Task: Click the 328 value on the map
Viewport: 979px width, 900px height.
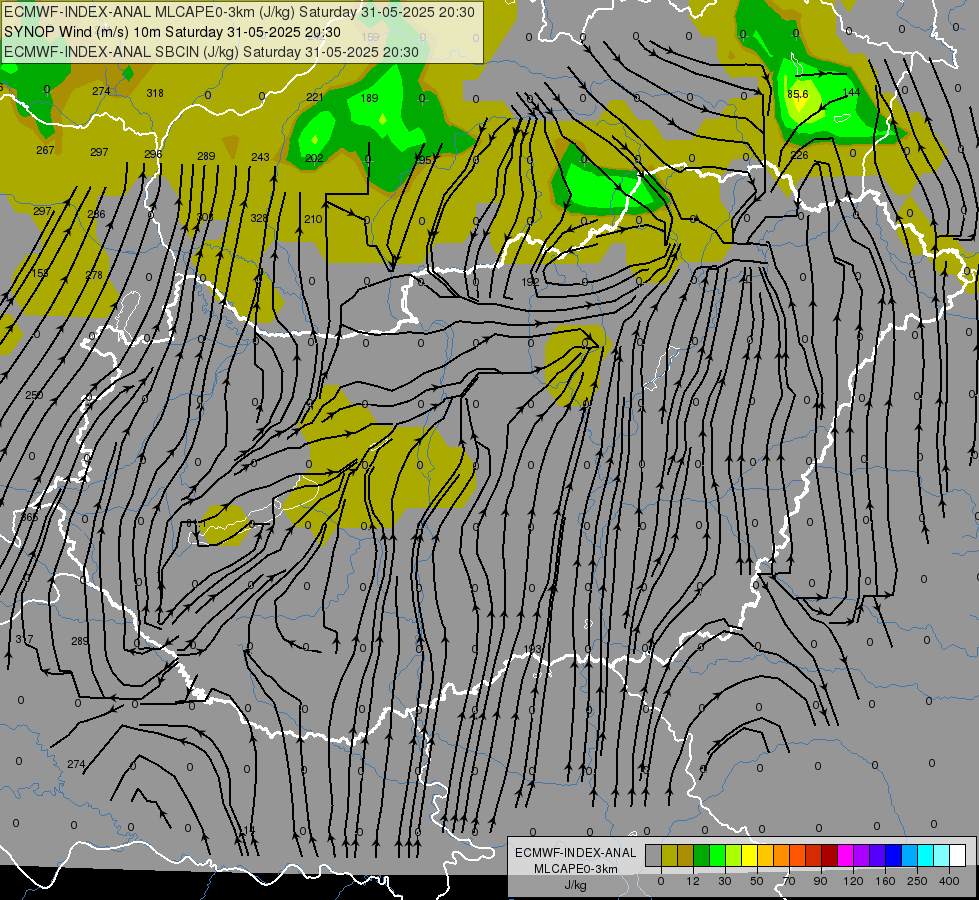Action: (x=259, y=218)
